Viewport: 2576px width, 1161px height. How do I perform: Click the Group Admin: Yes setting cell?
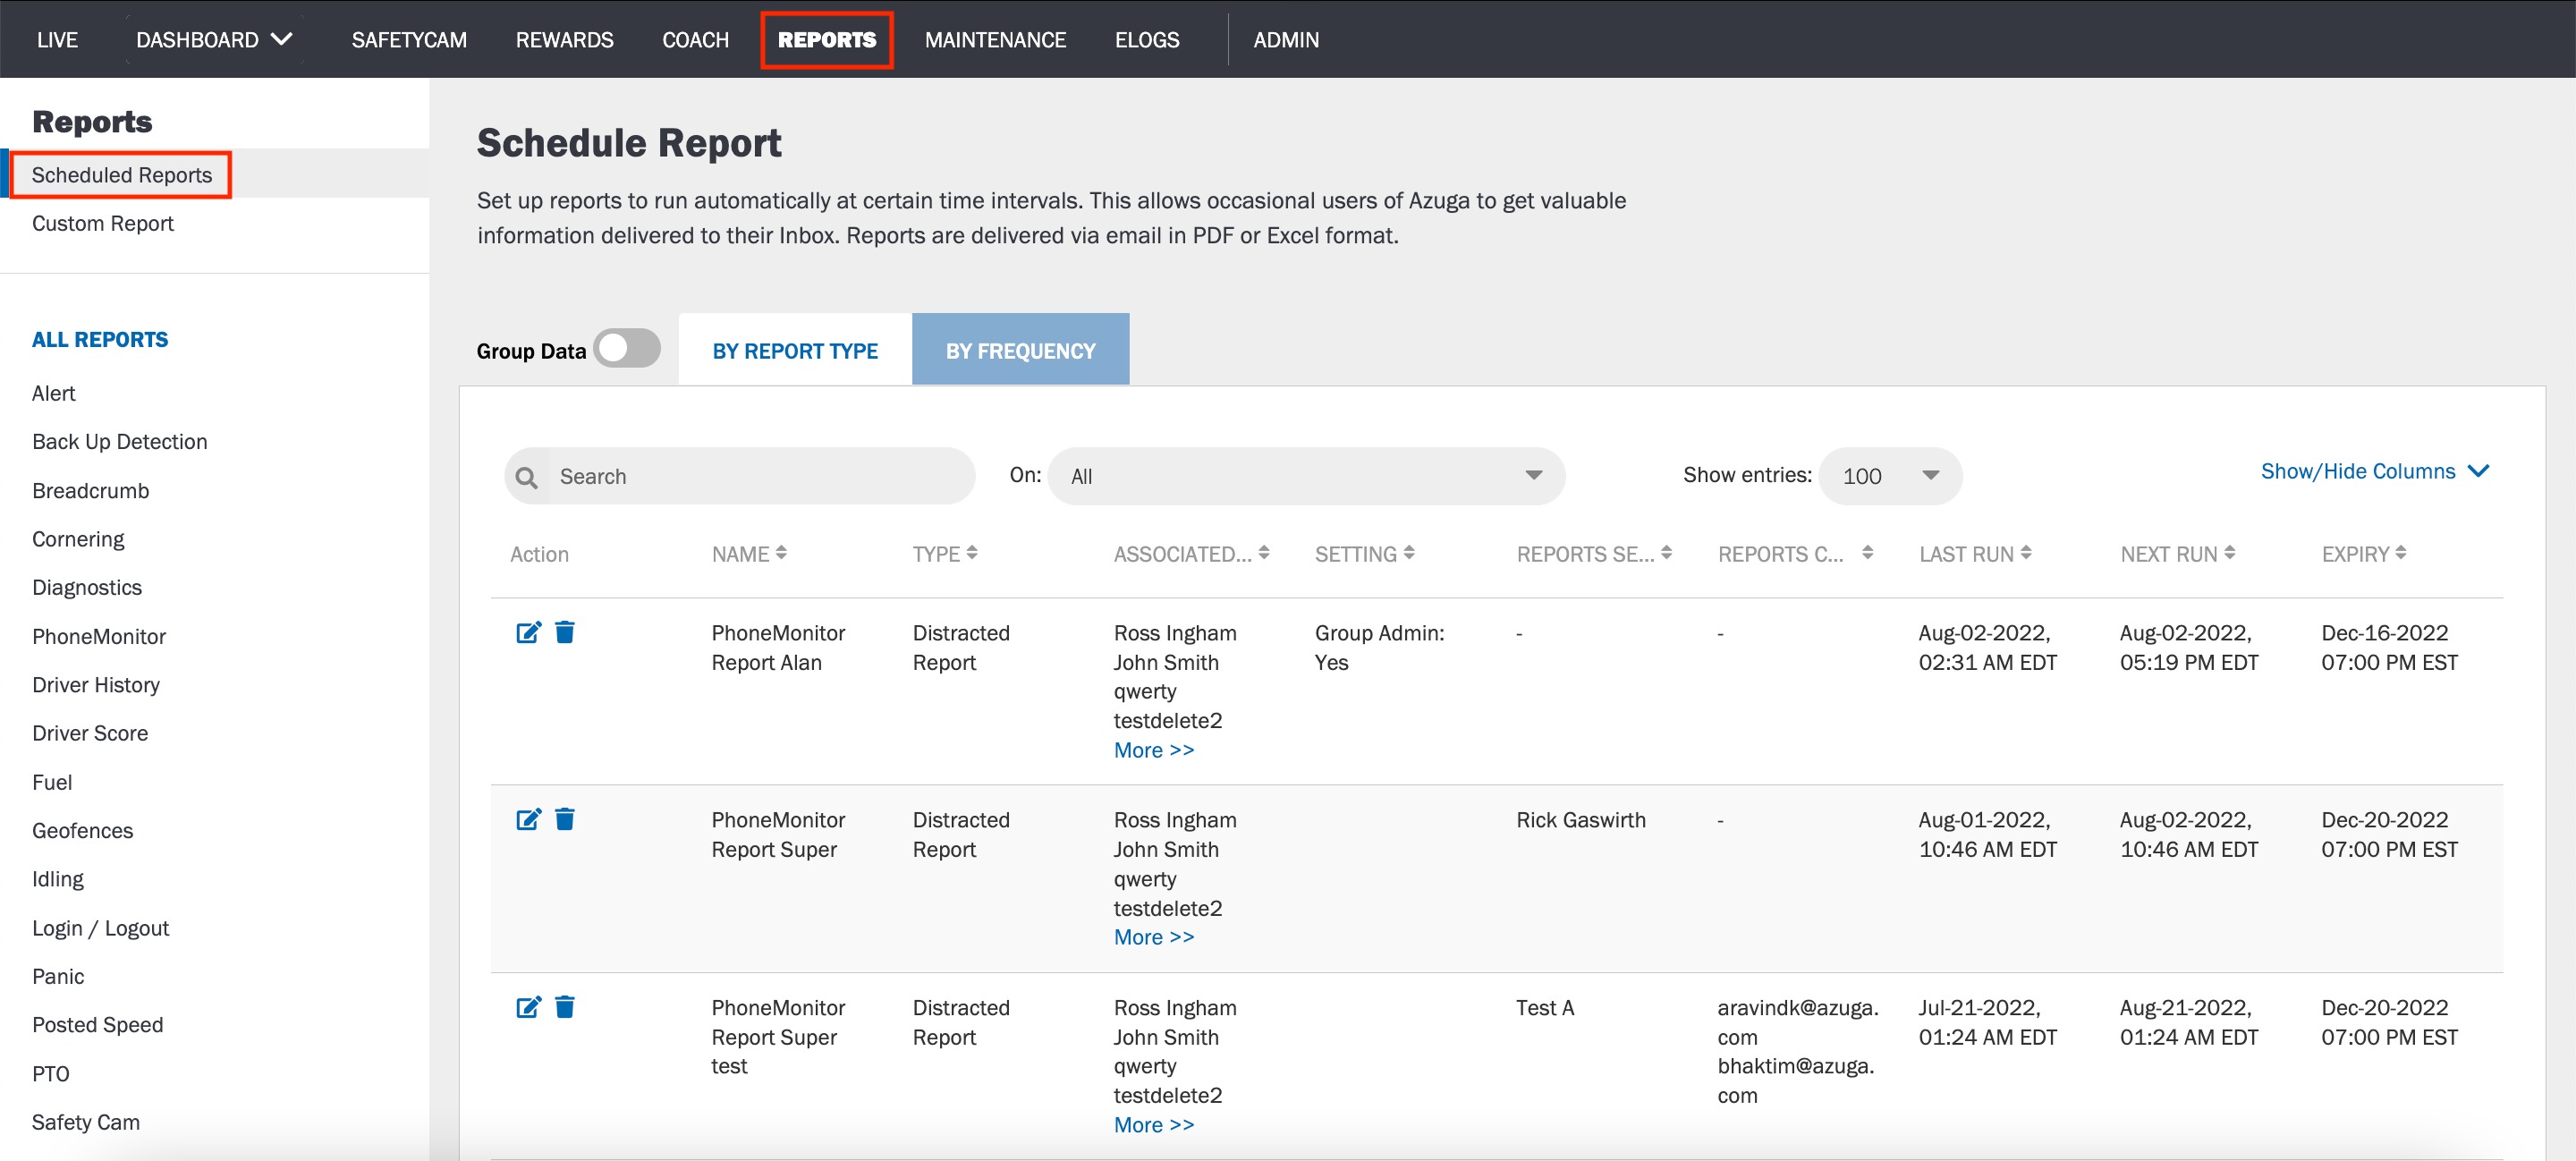1380,647
